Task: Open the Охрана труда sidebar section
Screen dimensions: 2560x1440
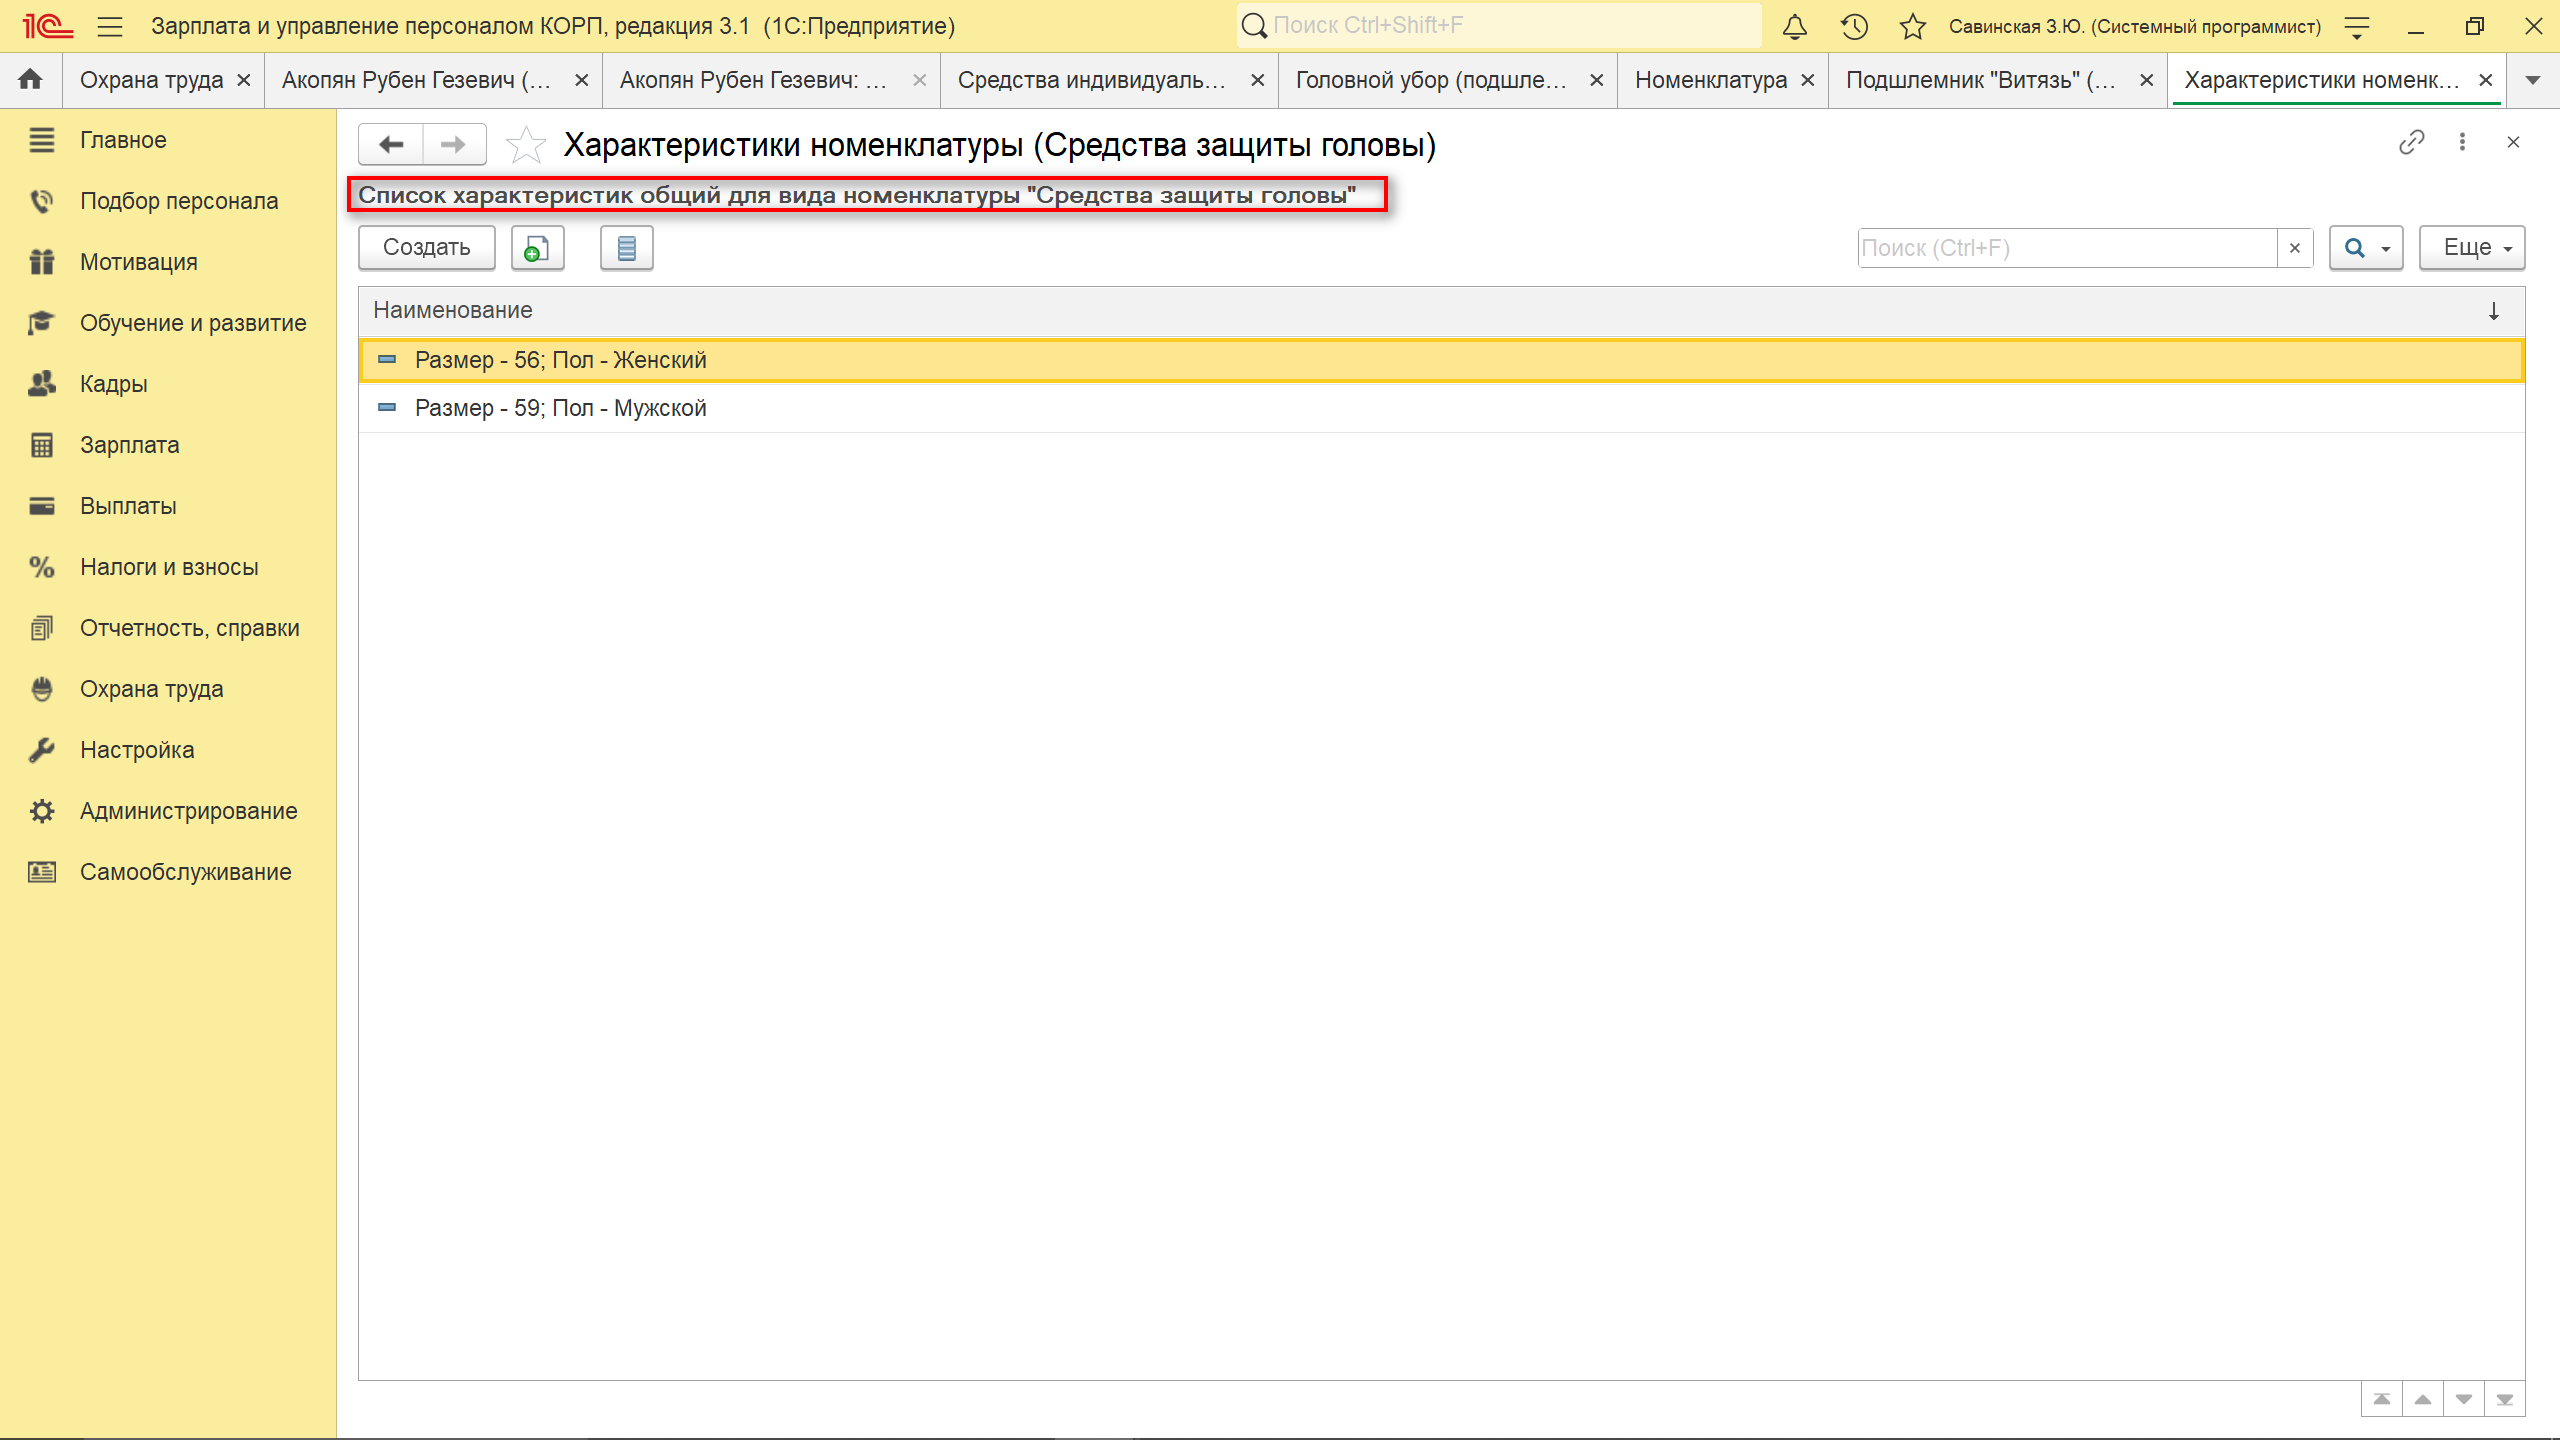Action: click(152, 689)
